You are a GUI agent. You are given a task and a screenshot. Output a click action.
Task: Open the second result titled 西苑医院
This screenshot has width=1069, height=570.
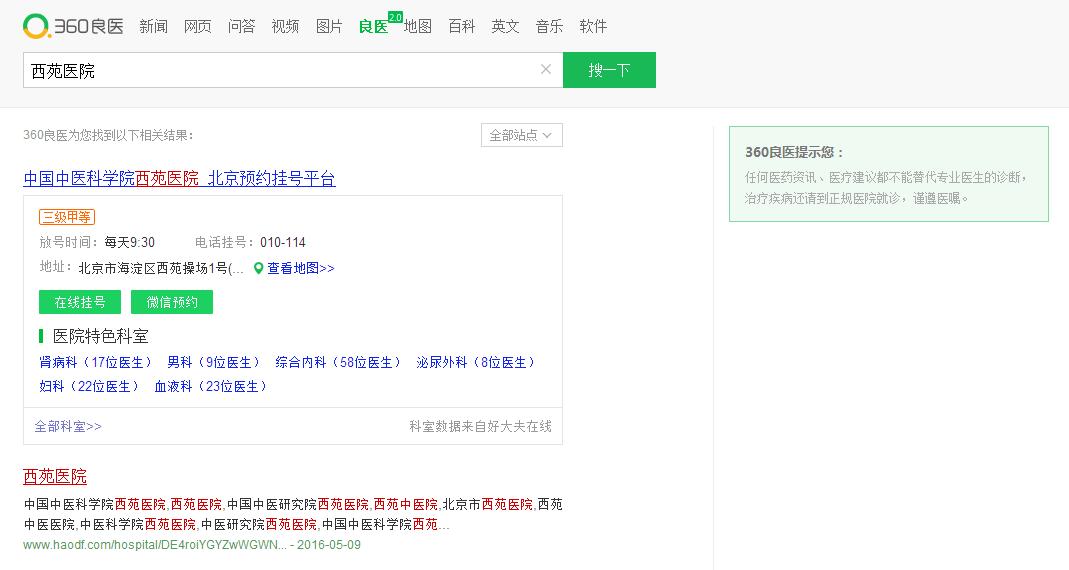[x=55, y=476]
